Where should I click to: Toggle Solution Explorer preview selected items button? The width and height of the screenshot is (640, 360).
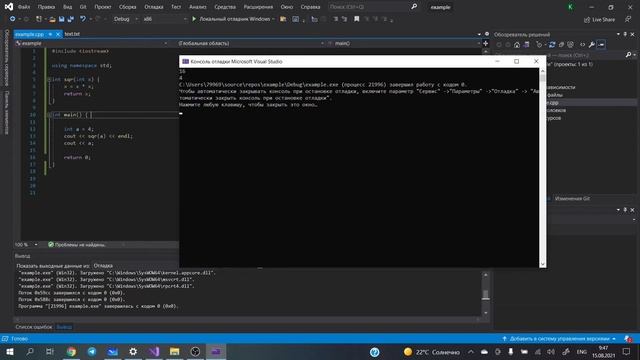click(601, 44)
